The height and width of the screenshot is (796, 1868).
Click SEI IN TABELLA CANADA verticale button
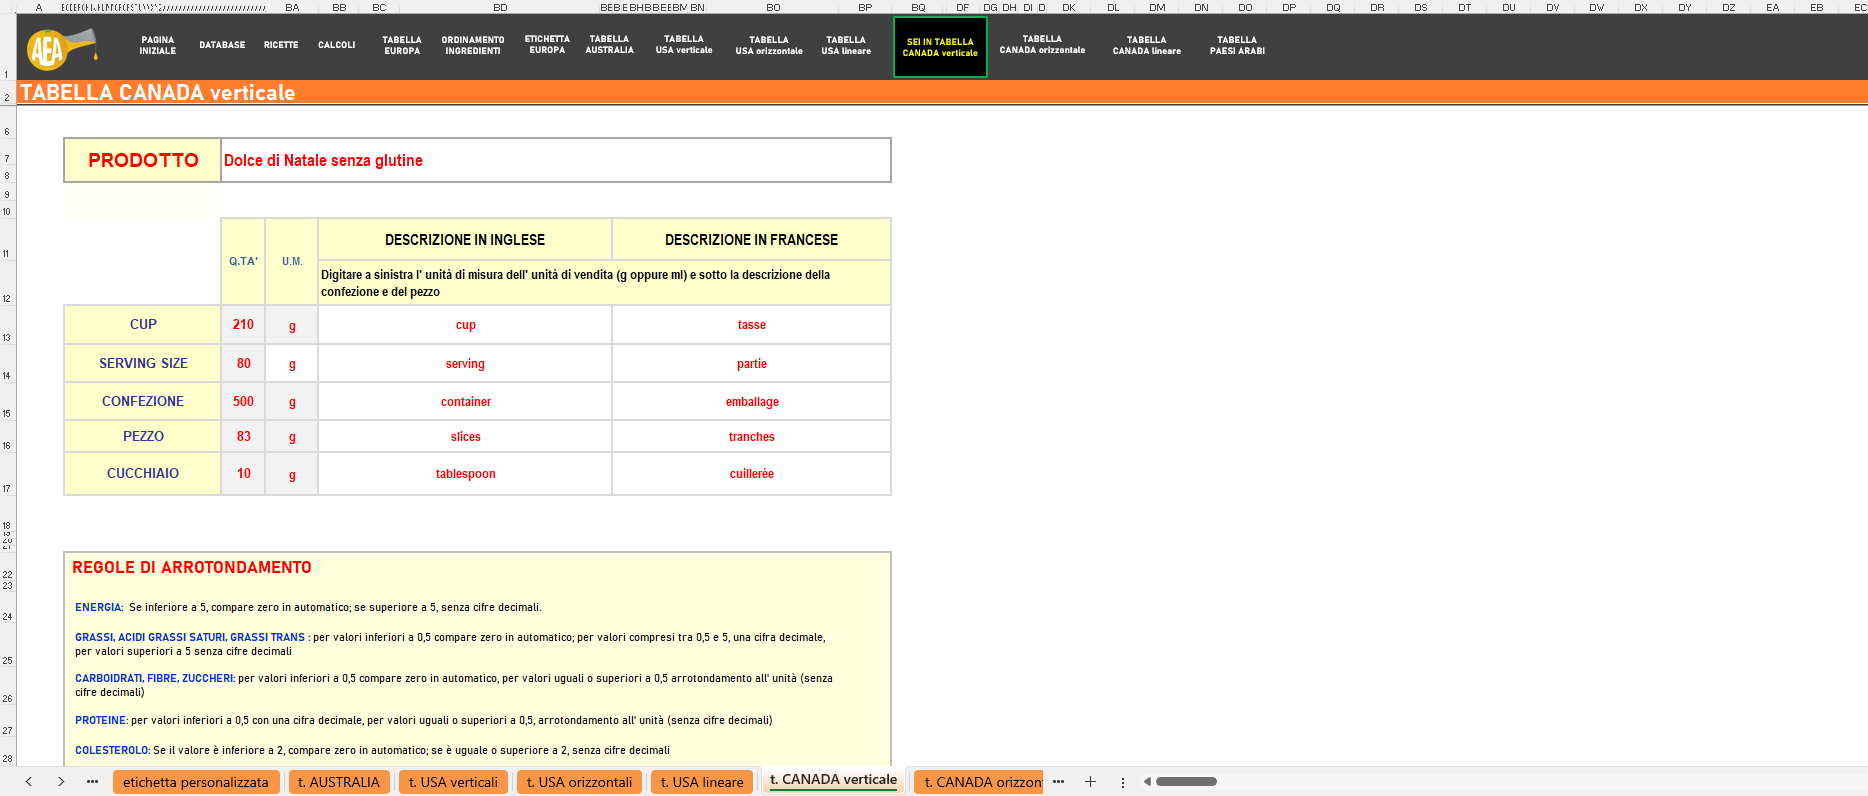(940, 47)
